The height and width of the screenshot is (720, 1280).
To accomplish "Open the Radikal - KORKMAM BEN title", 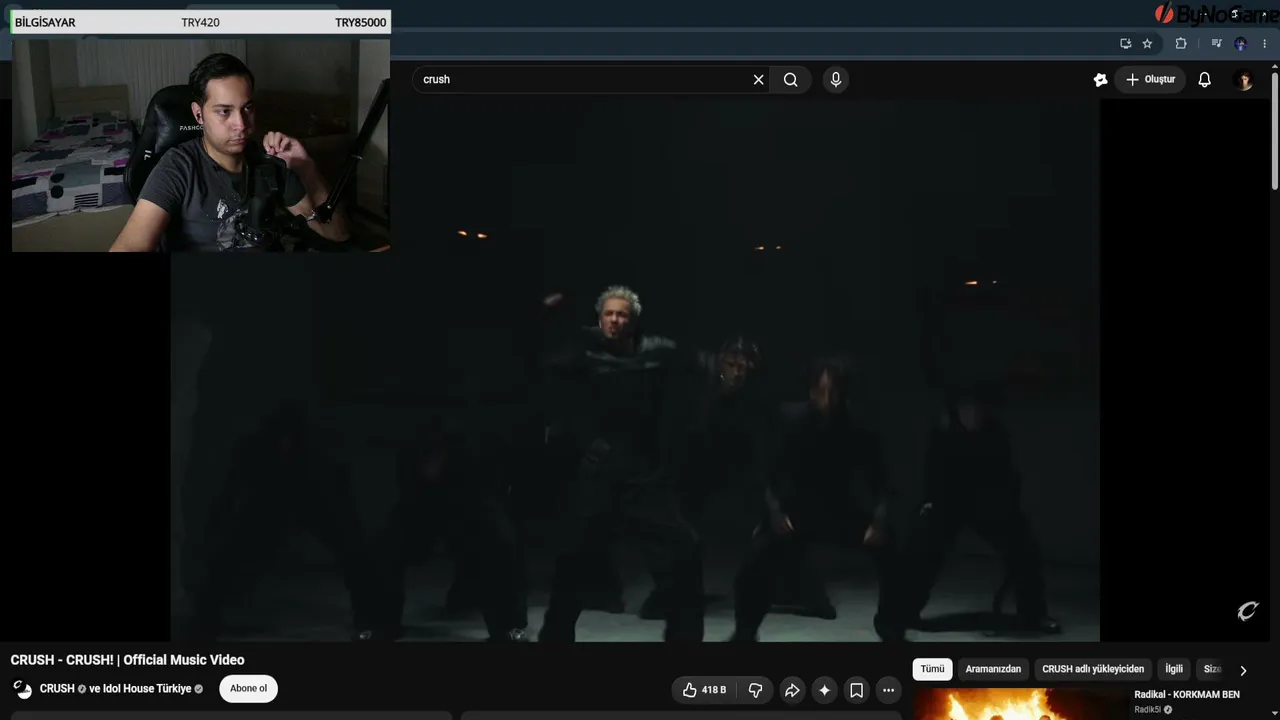I will [1187, 695].
